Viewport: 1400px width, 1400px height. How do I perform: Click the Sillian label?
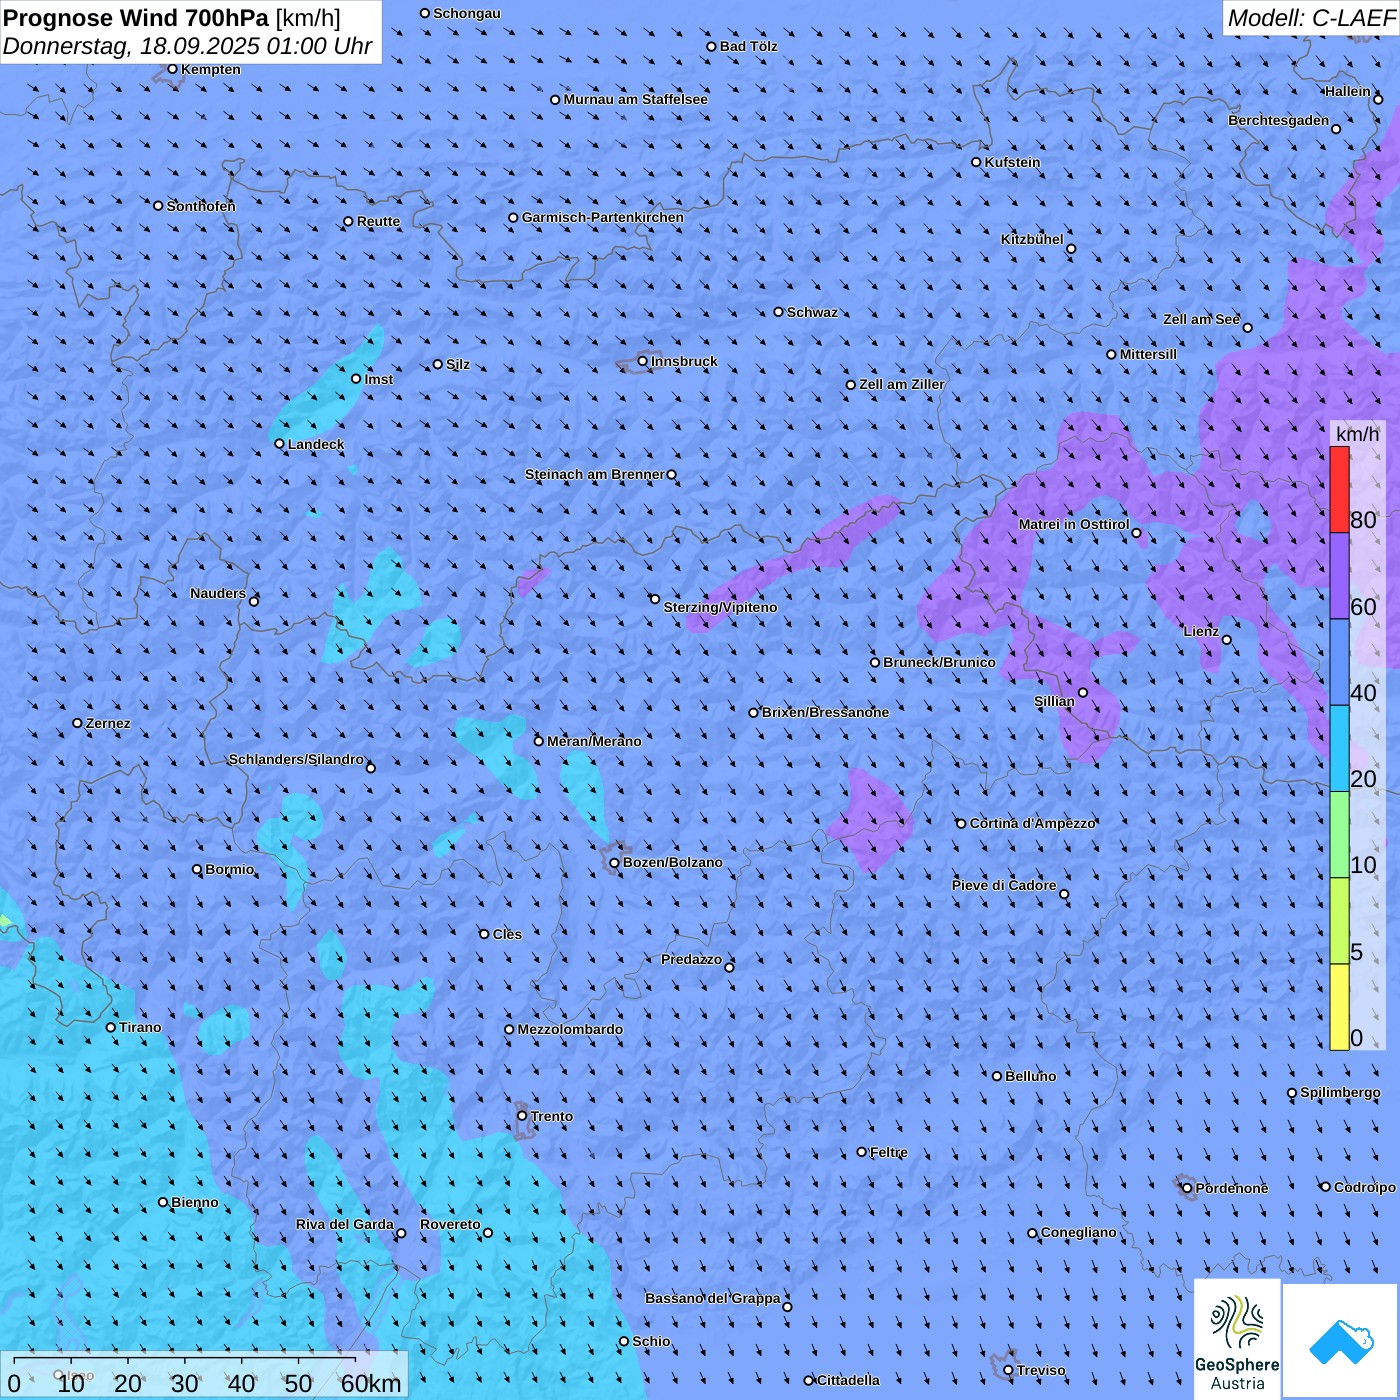[1054, 701]
